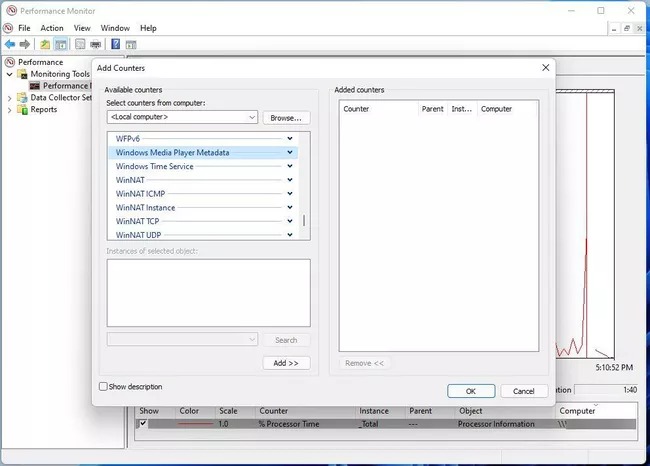Toggle Show/Hide Console Tree toolbar icon

click(x=61, y=44)
